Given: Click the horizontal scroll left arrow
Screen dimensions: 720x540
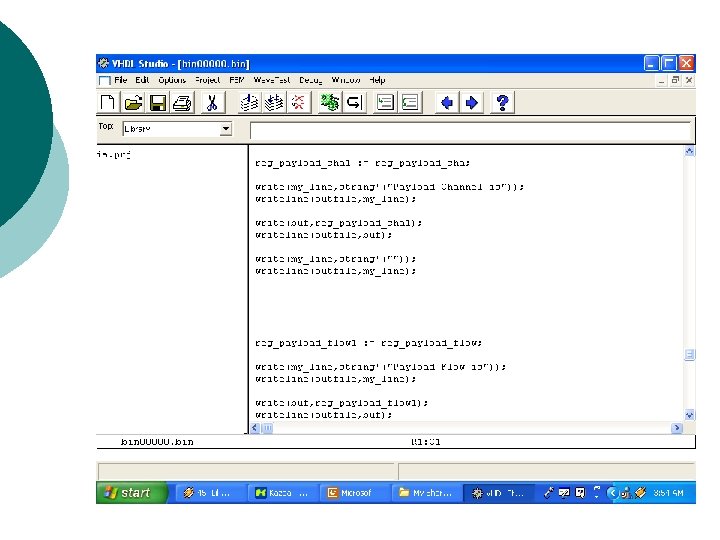Looking at the screenshot, I should click(255, 428).
